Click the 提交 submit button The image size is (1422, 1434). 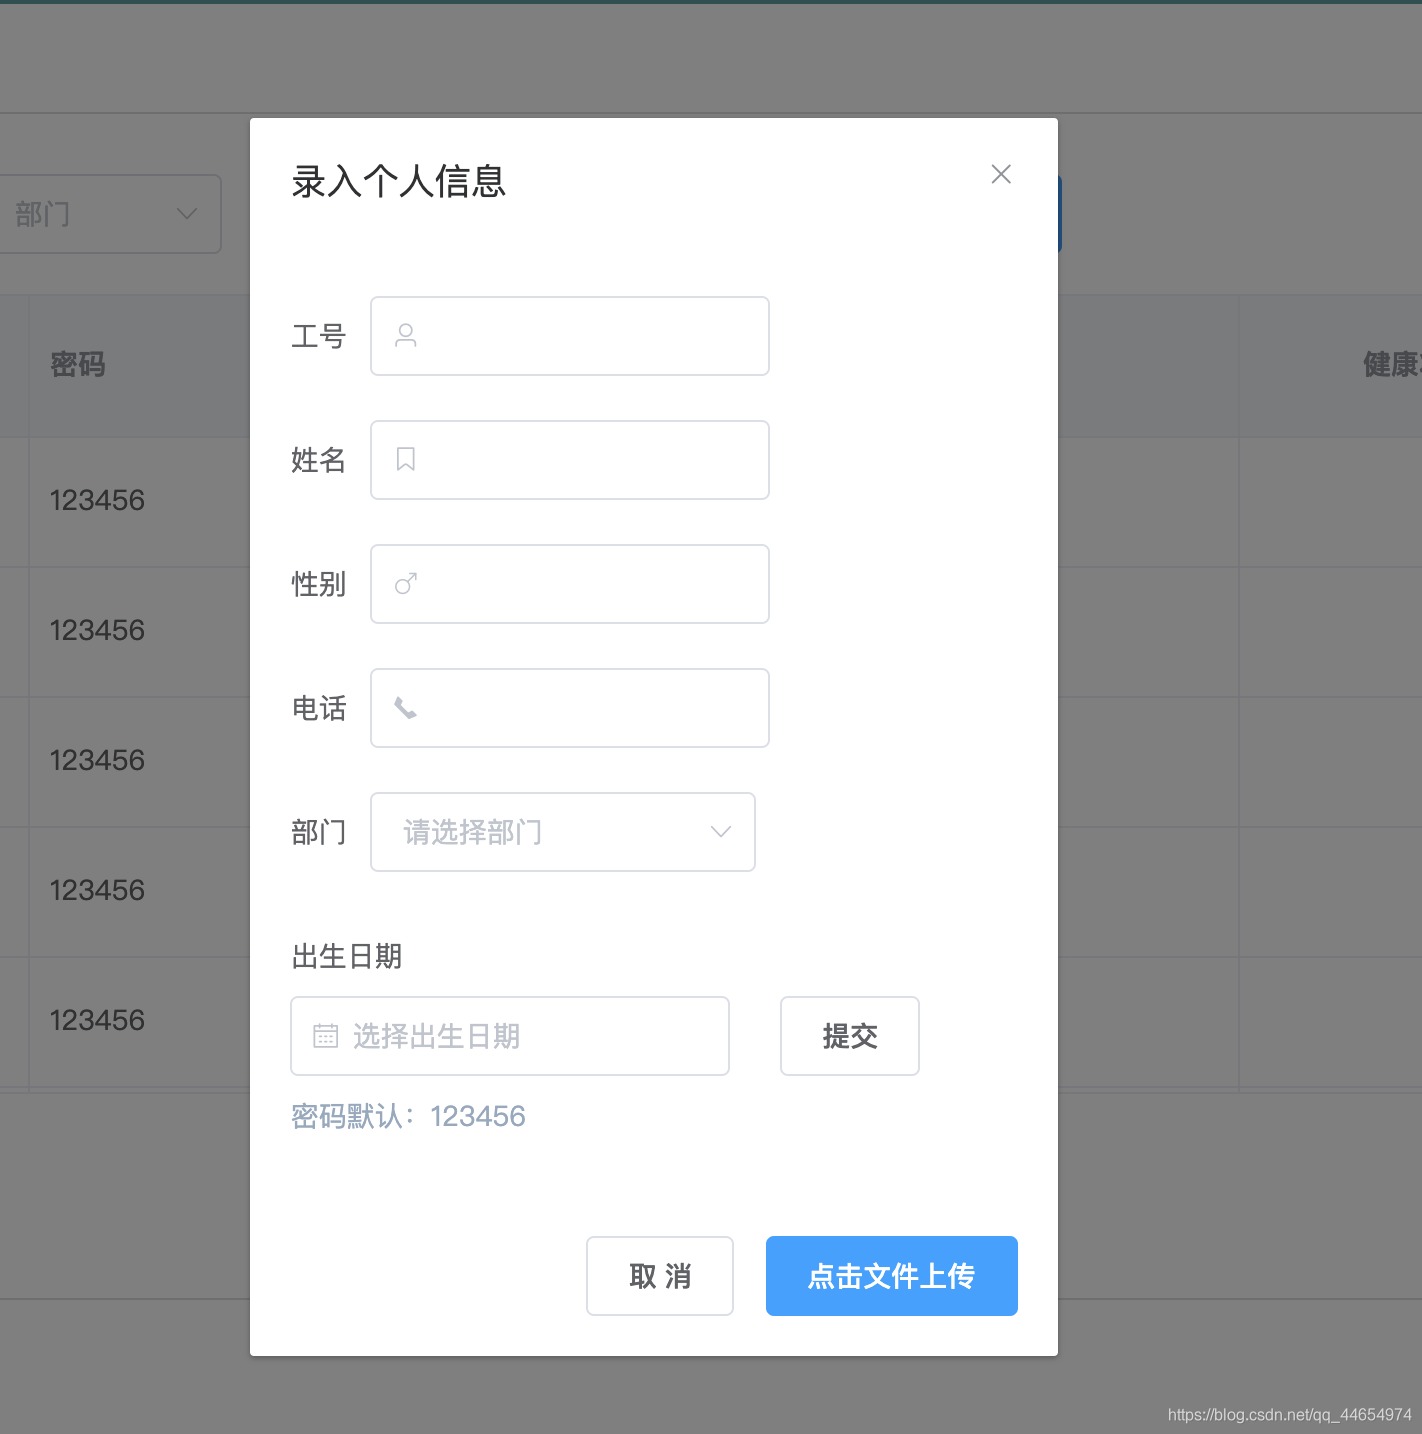849,1036
